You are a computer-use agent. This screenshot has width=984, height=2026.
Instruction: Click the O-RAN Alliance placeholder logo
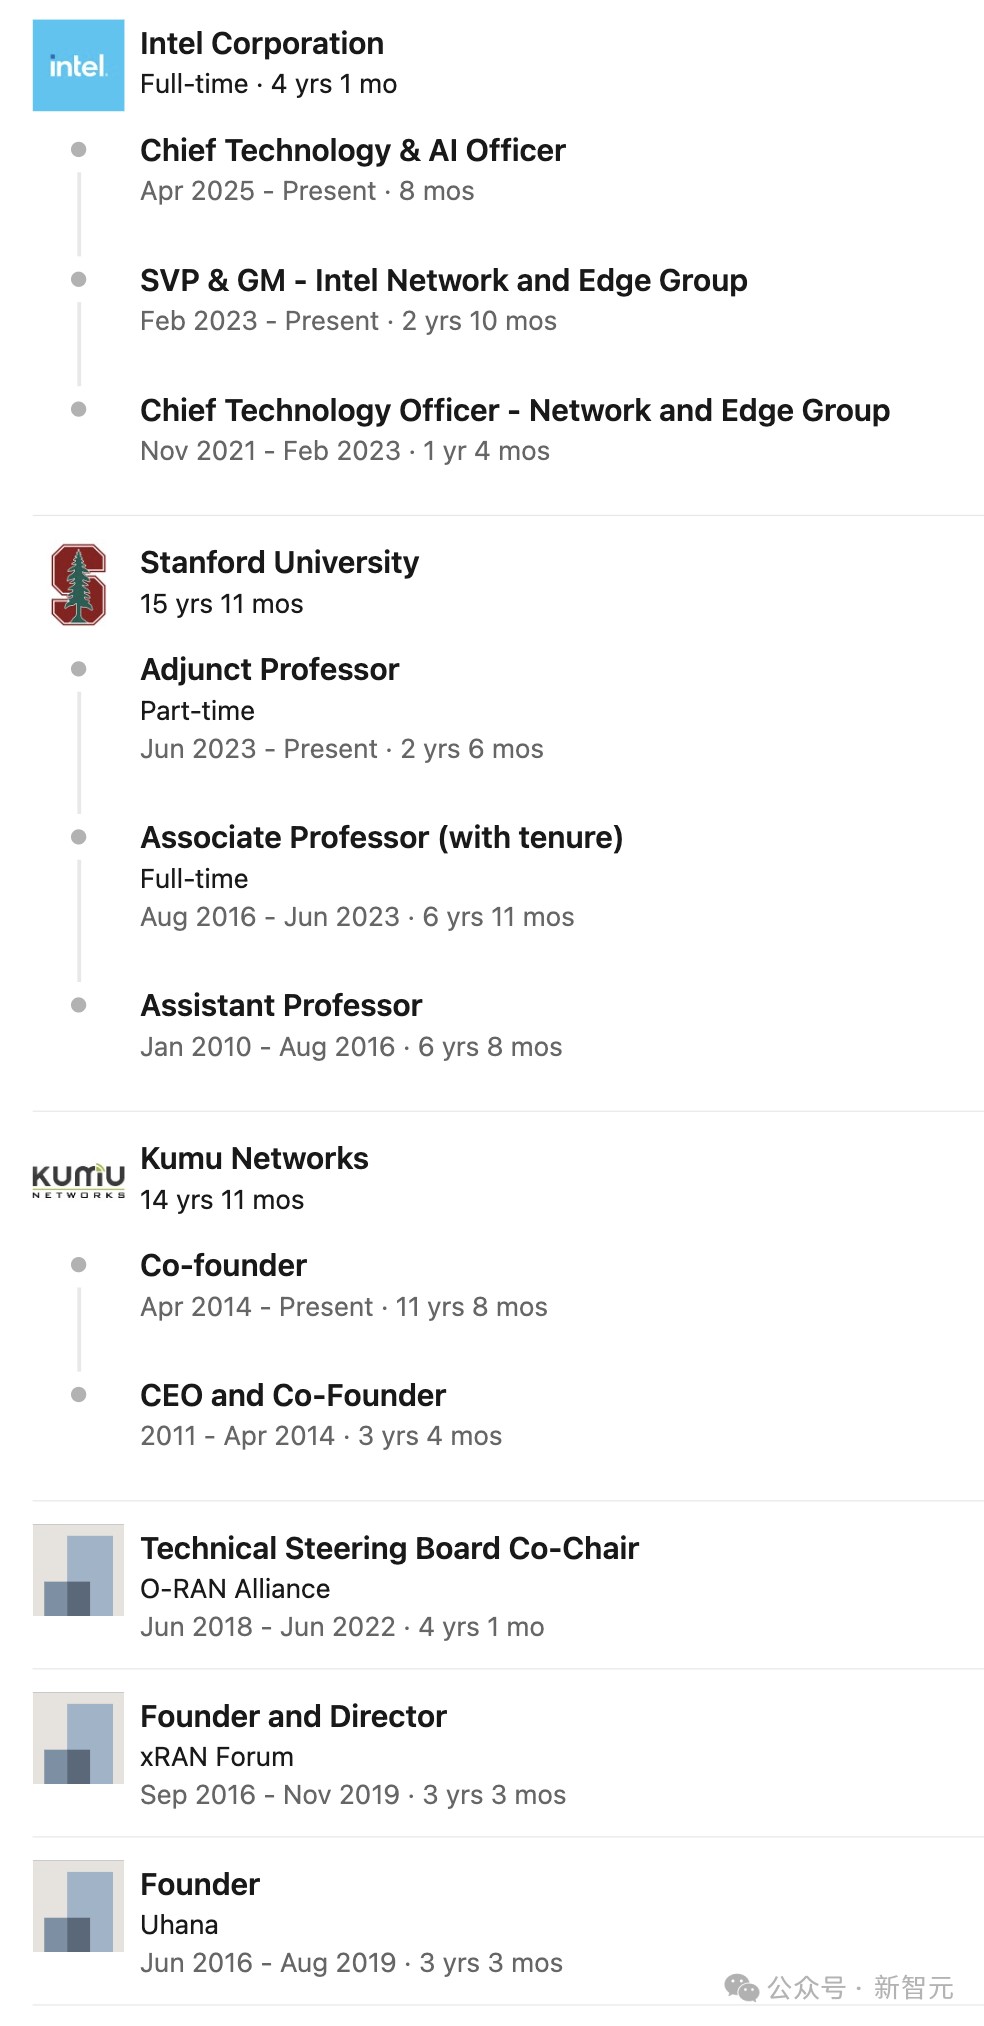(78, 1570)
